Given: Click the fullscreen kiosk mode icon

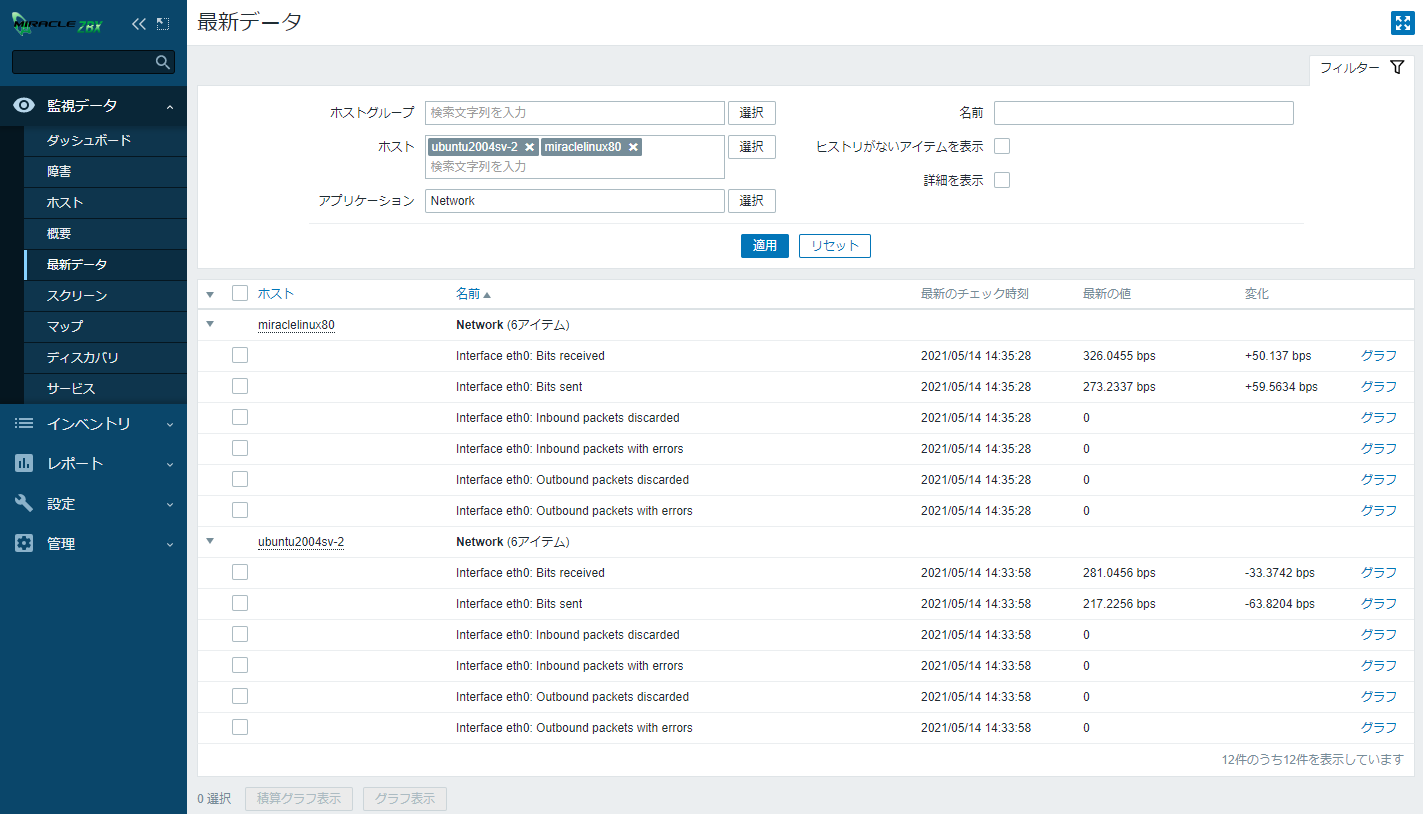Looking at the screenshot, I should pos(1402,23).
